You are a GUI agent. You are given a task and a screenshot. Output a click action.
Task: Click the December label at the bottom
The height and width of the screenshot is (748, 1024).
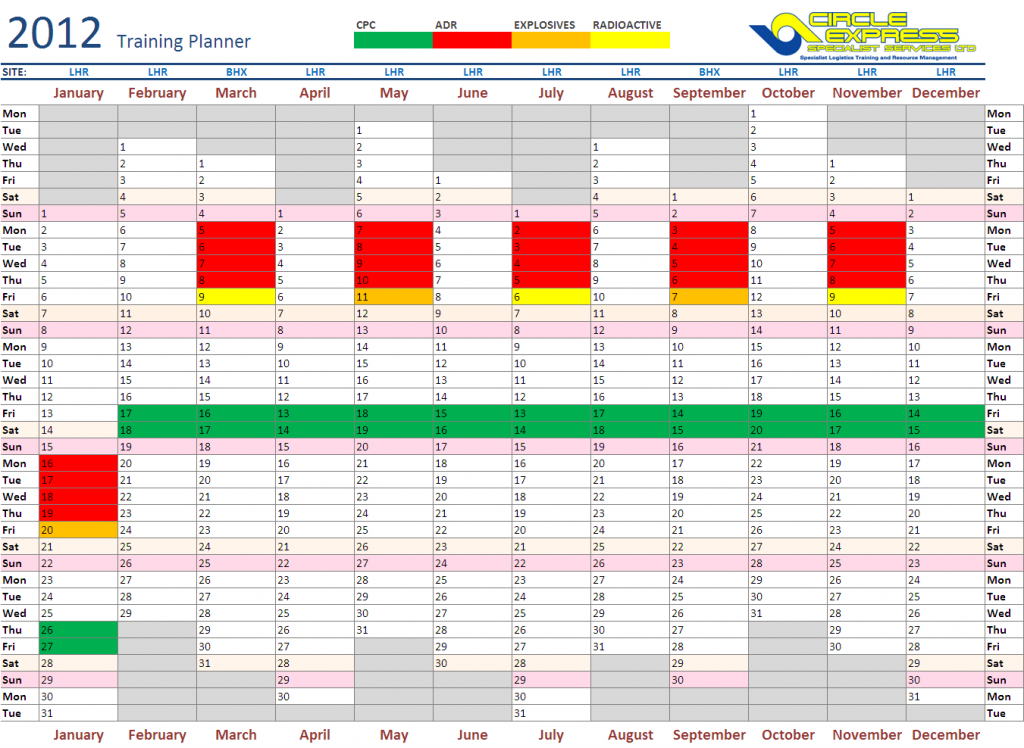946,735
